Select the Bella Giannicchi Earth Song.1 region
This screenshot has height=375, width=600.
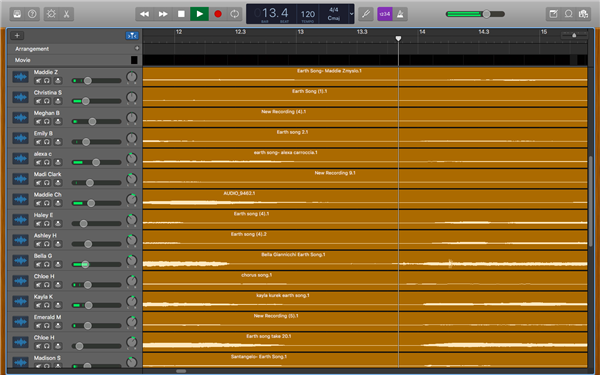tap(365, 260)
